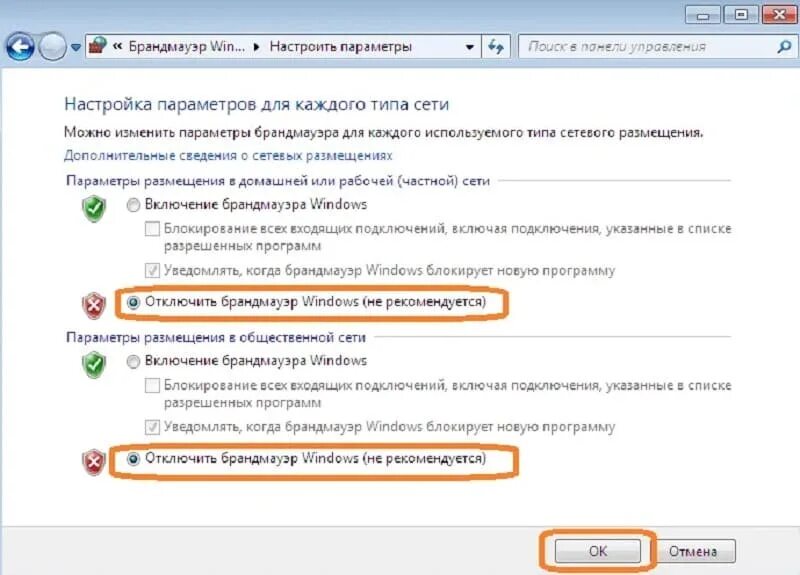Confirm settings with the OK button
Screen dimensions: 800x575
point(597,551)
